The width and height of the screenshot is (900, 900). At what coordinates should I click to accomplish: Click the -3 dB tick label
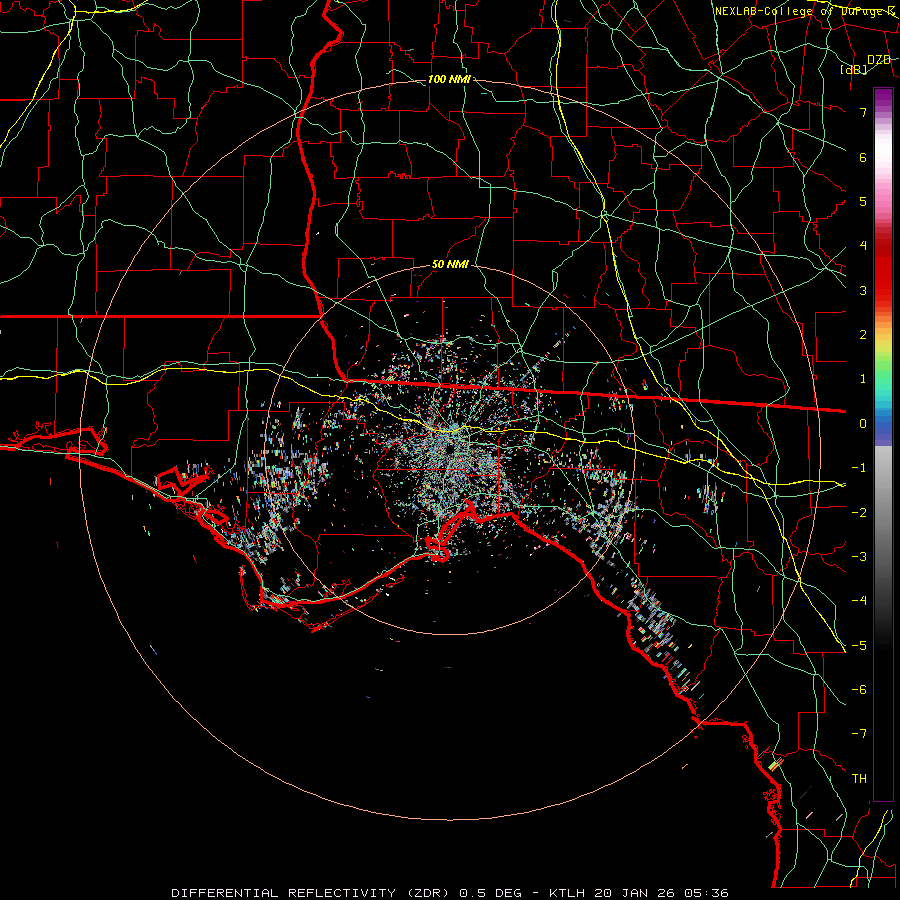coord(859,557)
